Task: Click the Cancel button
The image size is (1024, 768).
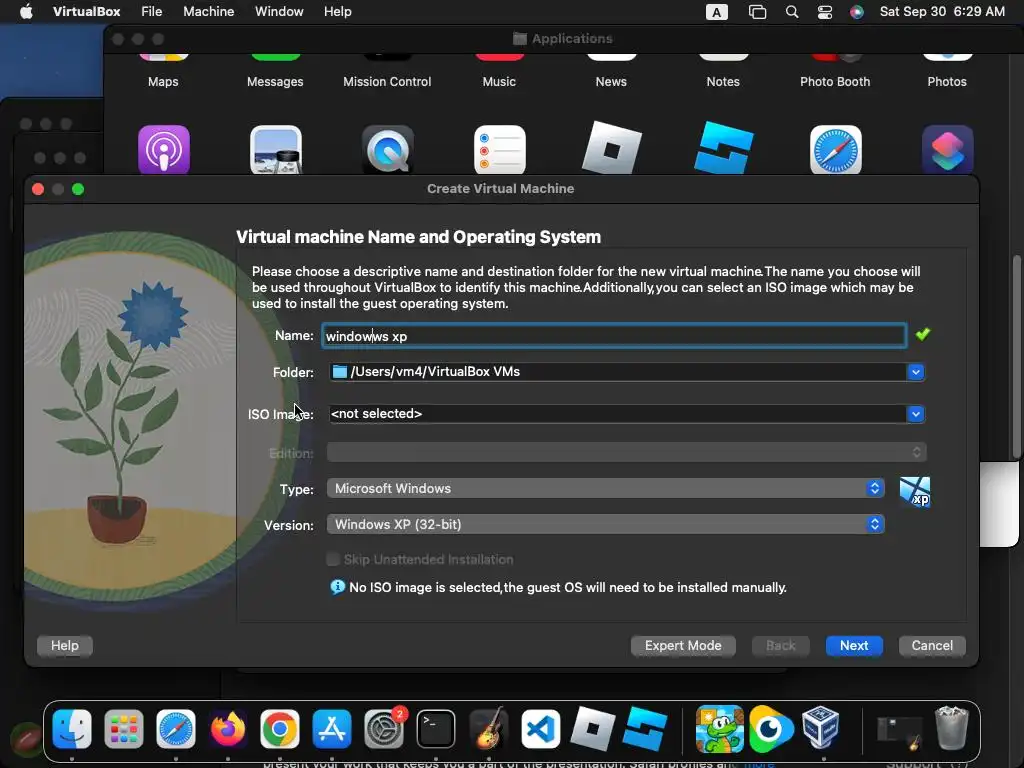Action: 932,645
